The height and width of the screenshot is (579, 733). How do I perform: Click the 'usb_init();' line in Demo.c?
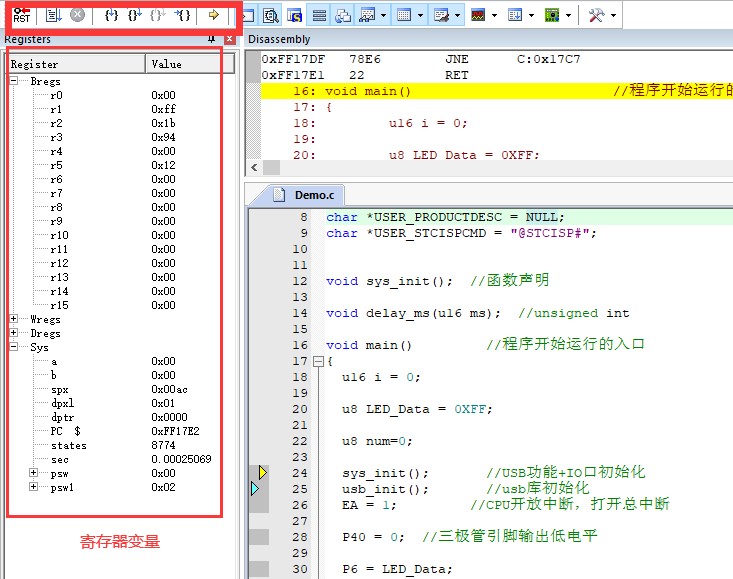pos(385,489)
